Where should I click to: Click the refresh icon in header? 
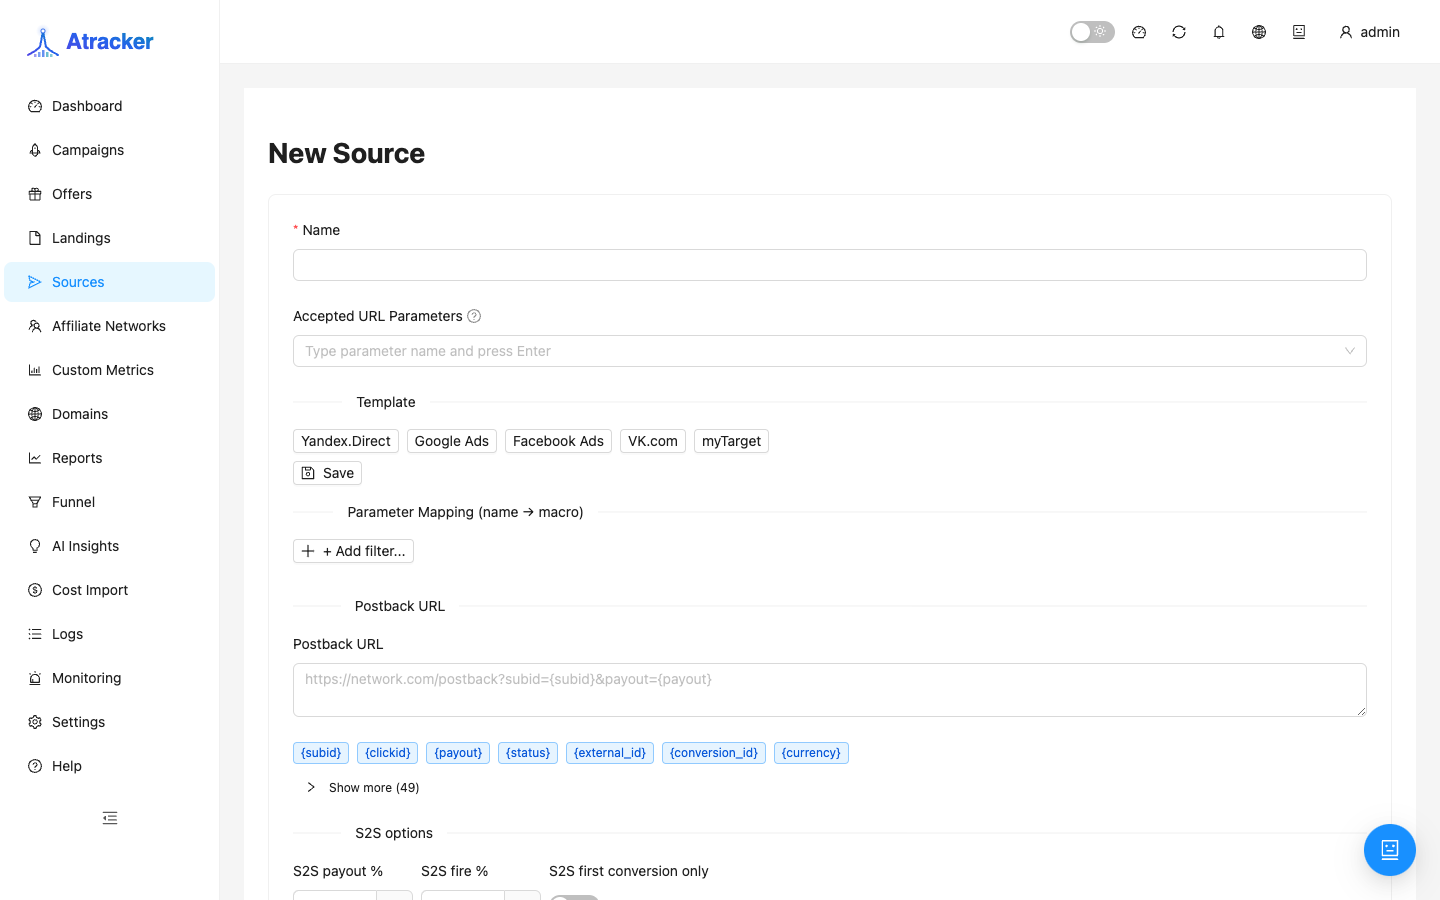tap(1179, 32)
